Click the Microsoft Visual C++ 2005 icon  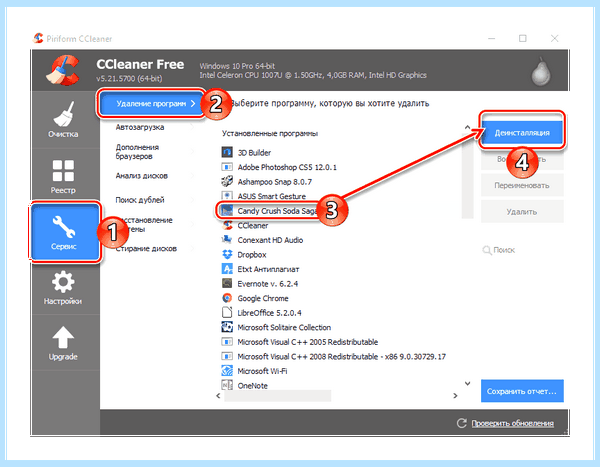(x=227, y=341)
